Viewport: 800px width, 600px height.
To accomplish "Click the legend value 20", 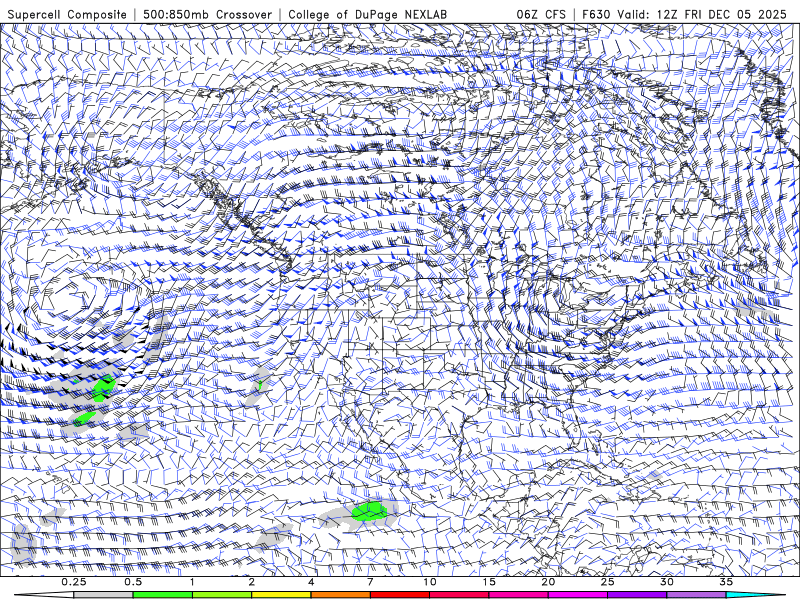I will click(x=548, y=582).
